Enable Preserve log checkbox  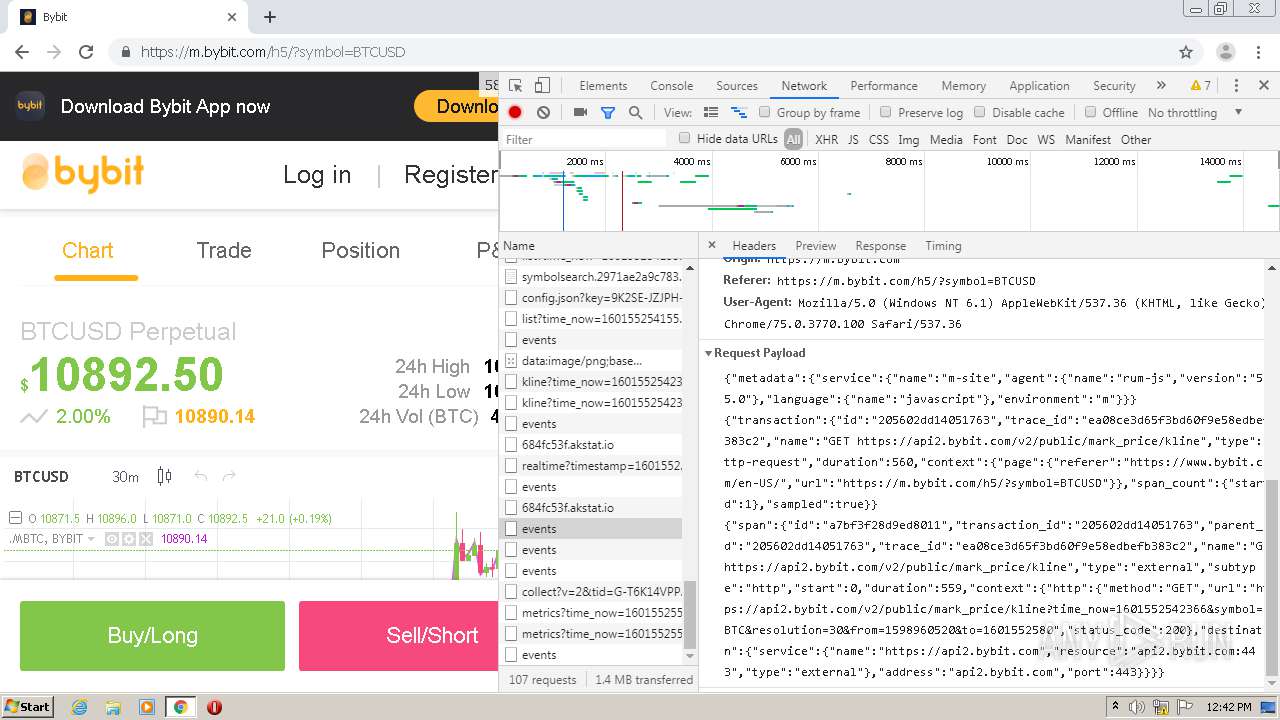pyautogui.click(x=885, y=112)
